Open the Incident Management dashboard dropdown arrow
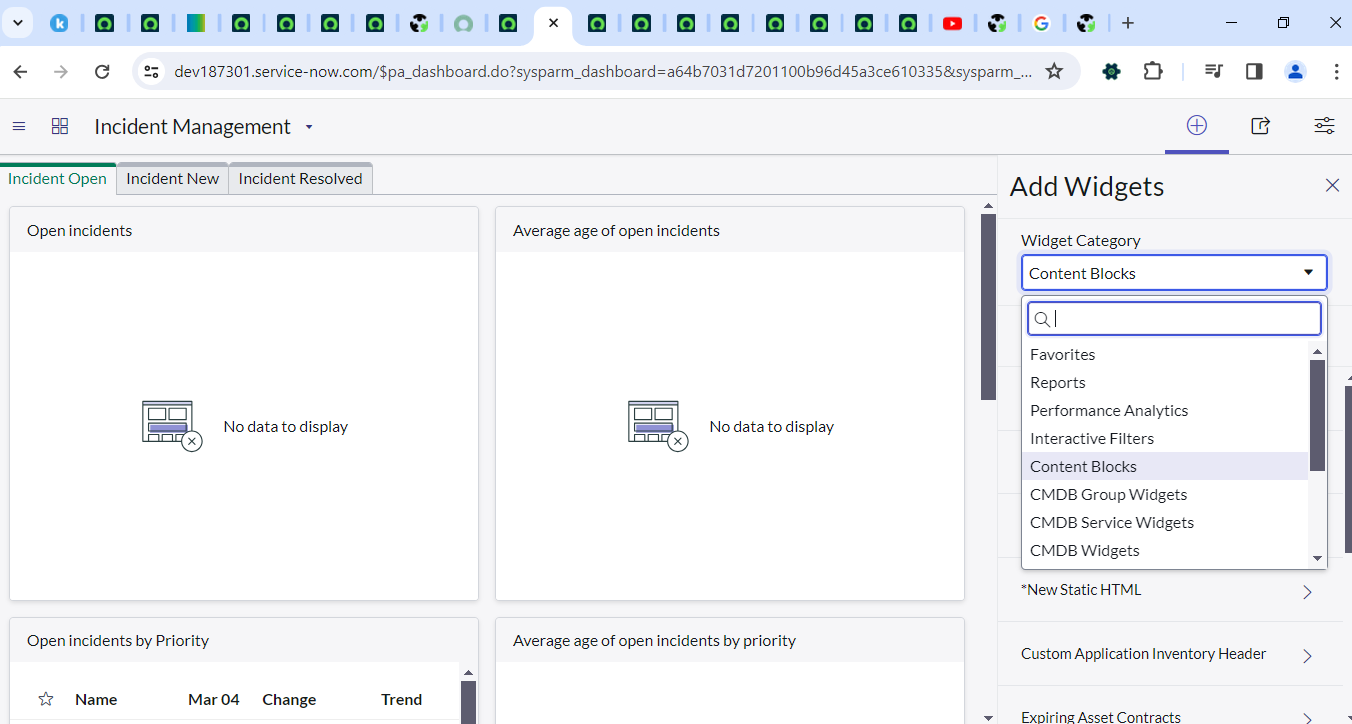1352x724 pixels. click(309, 127)
